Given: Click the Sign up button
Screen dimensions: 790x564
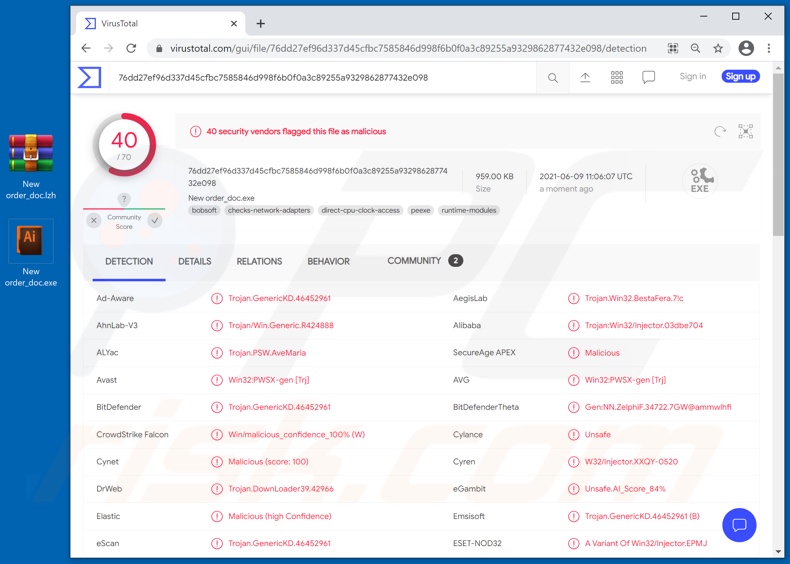Looking at the screenshot, I should (740, 76).
